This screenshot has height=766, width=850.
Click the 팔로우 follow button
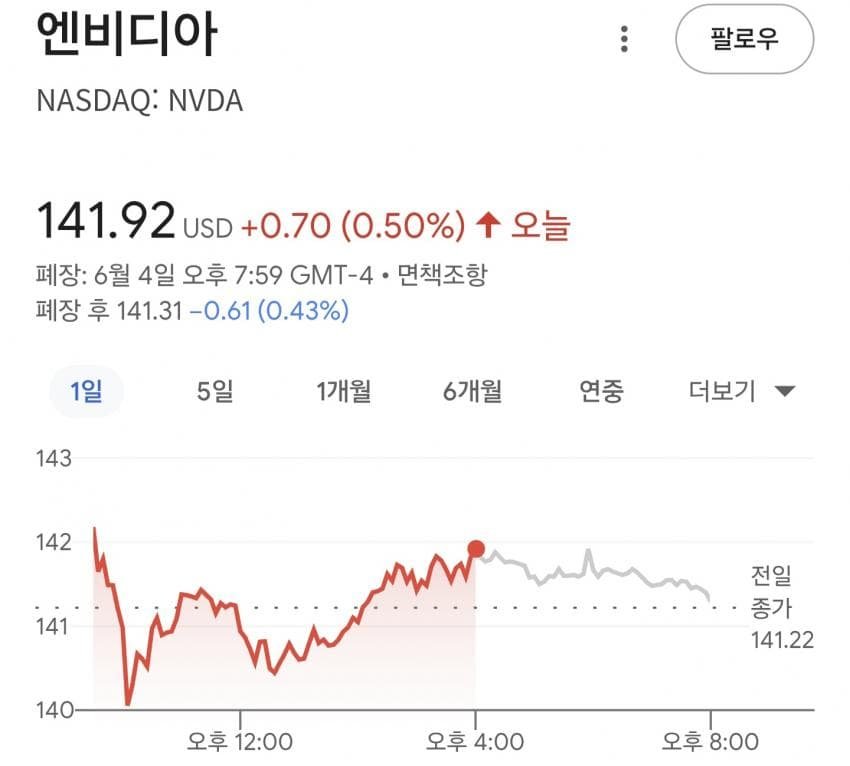[x=744, y=39]
